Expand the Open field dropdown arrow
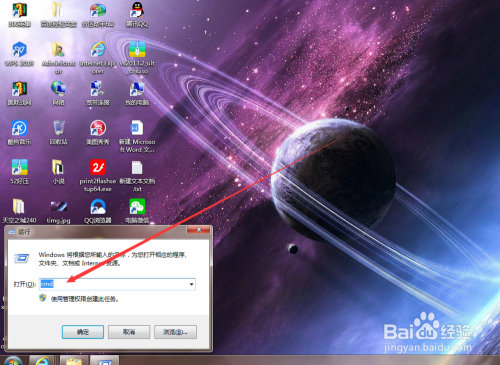 [191, 284]
